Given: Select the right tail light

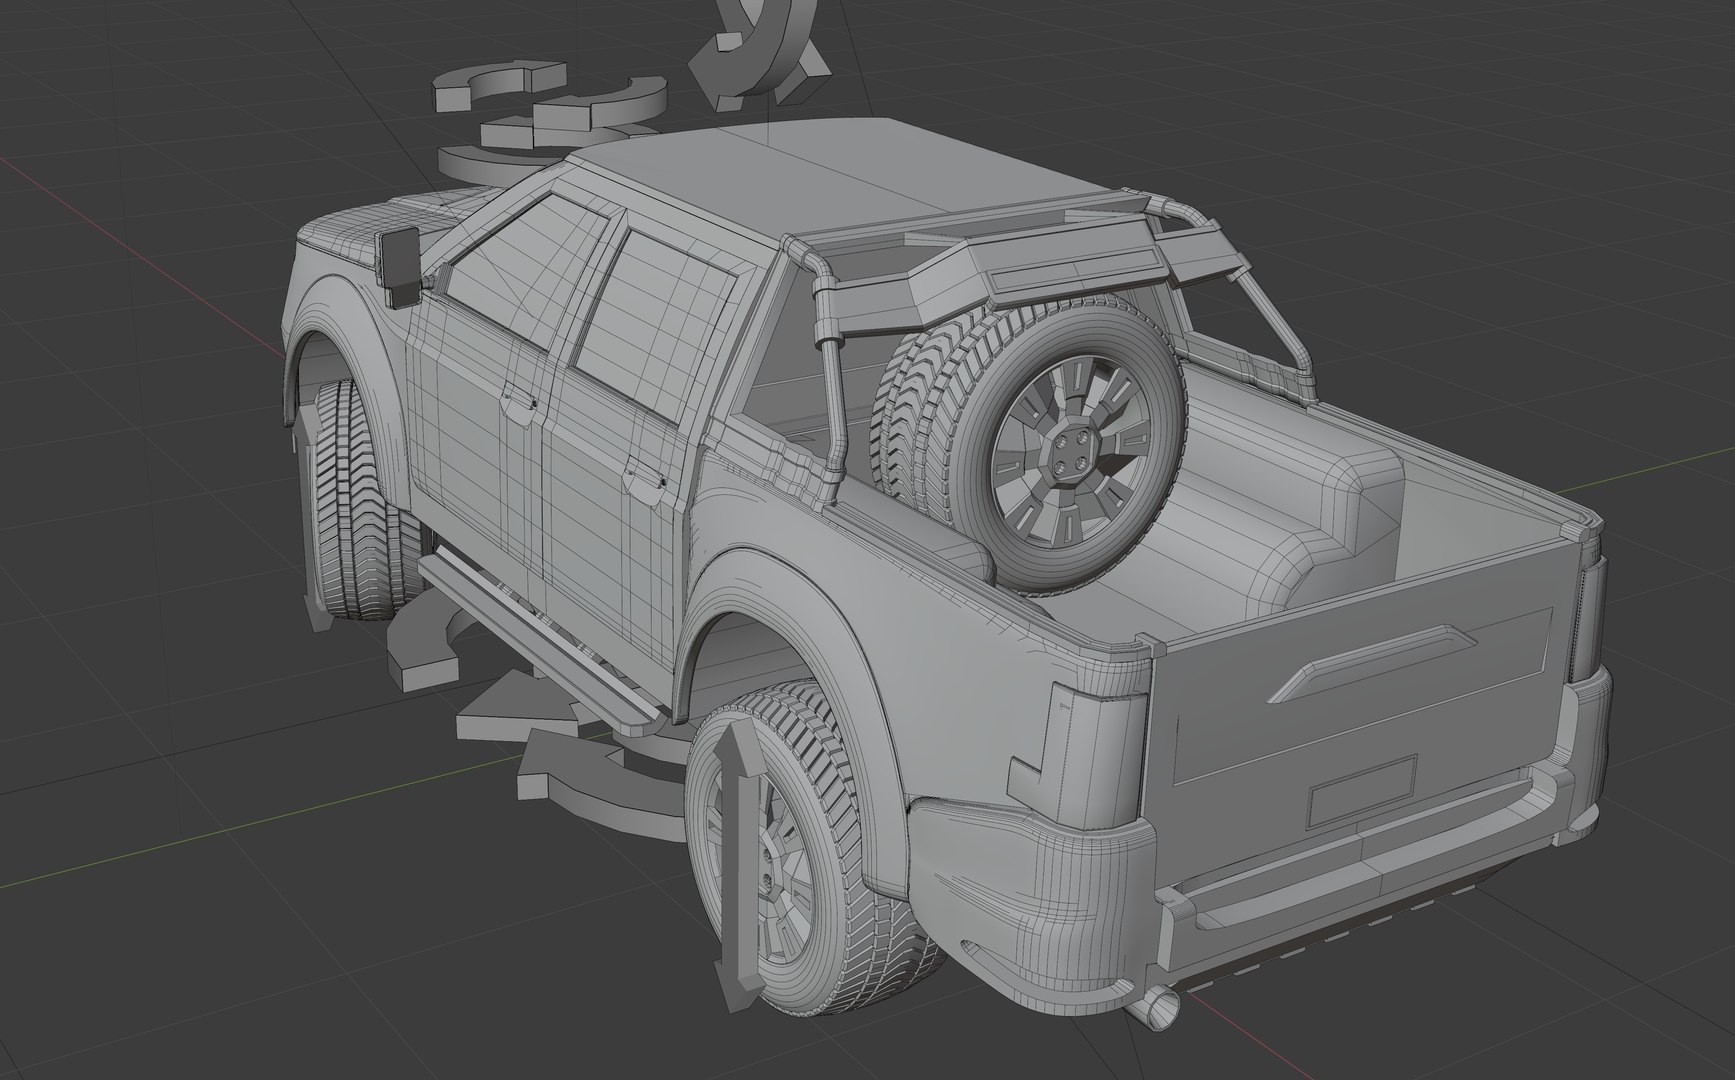Looking at the screenshot, I should [1590, 621].
